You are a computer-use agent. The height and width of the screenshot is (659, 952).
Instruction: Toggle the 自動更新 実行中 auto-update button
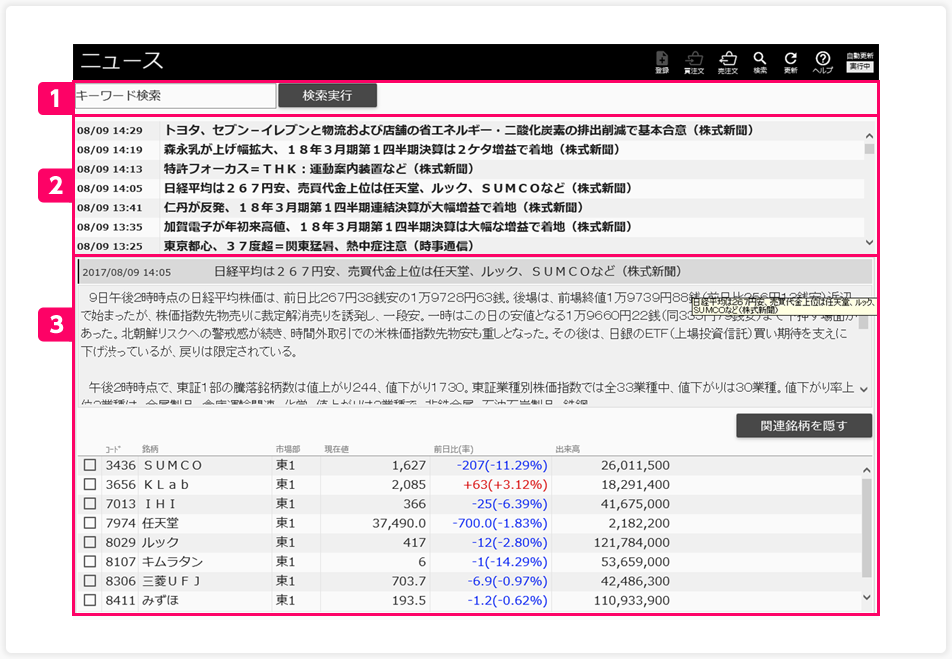pos(860,62)
